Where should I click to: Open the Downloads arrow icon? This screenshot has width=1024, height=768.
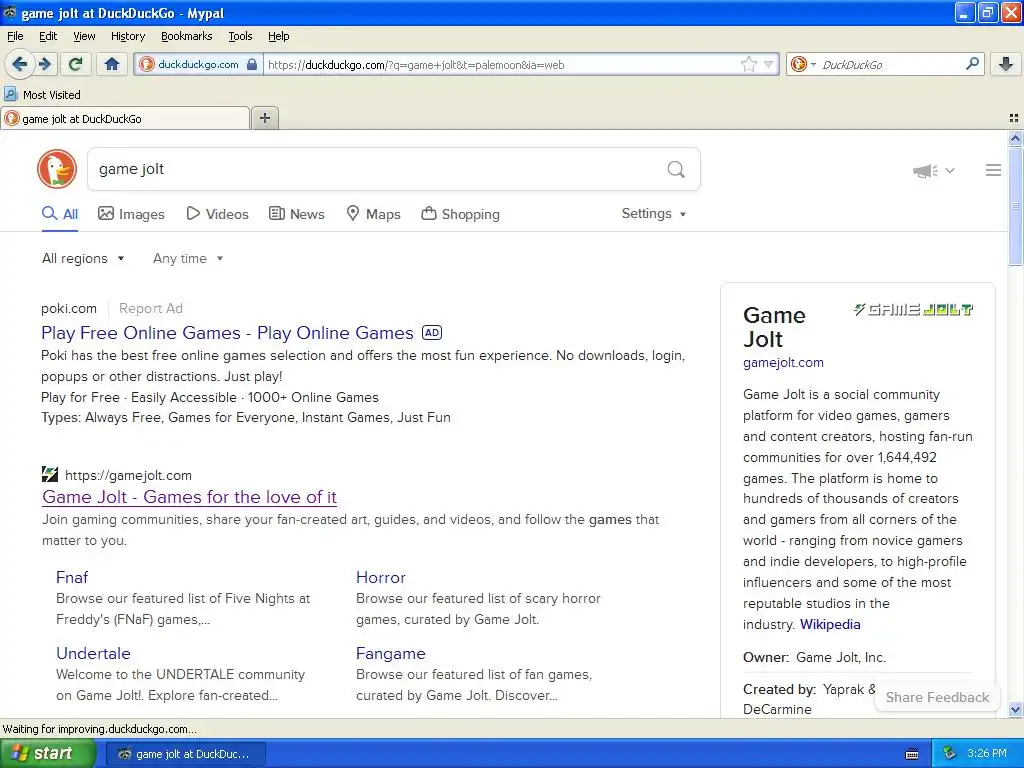(1006, 64)
